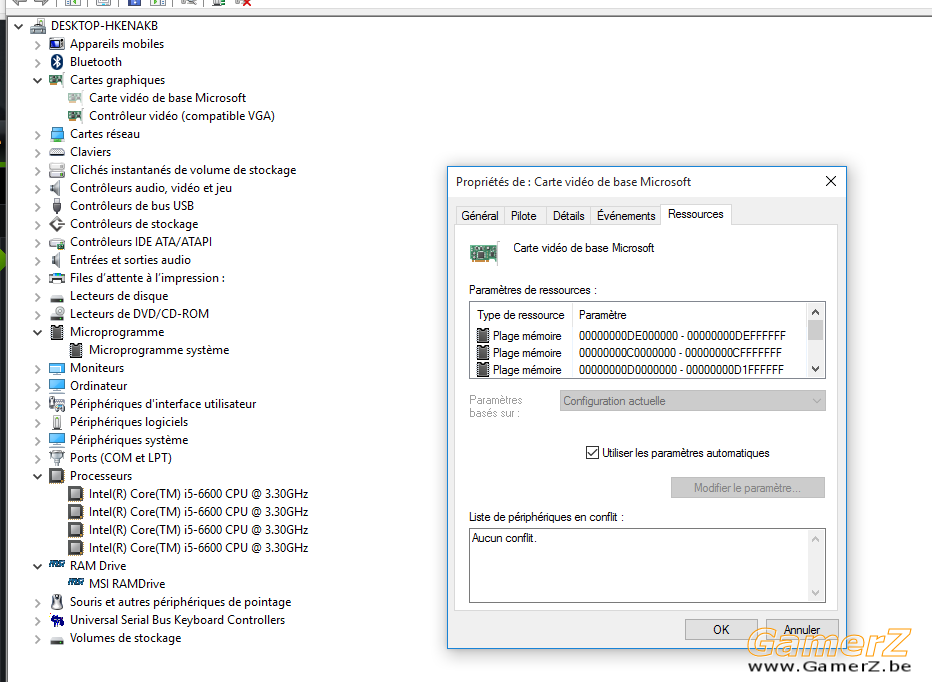
Task: Select the Ressources tab
Action: [695, 214]
